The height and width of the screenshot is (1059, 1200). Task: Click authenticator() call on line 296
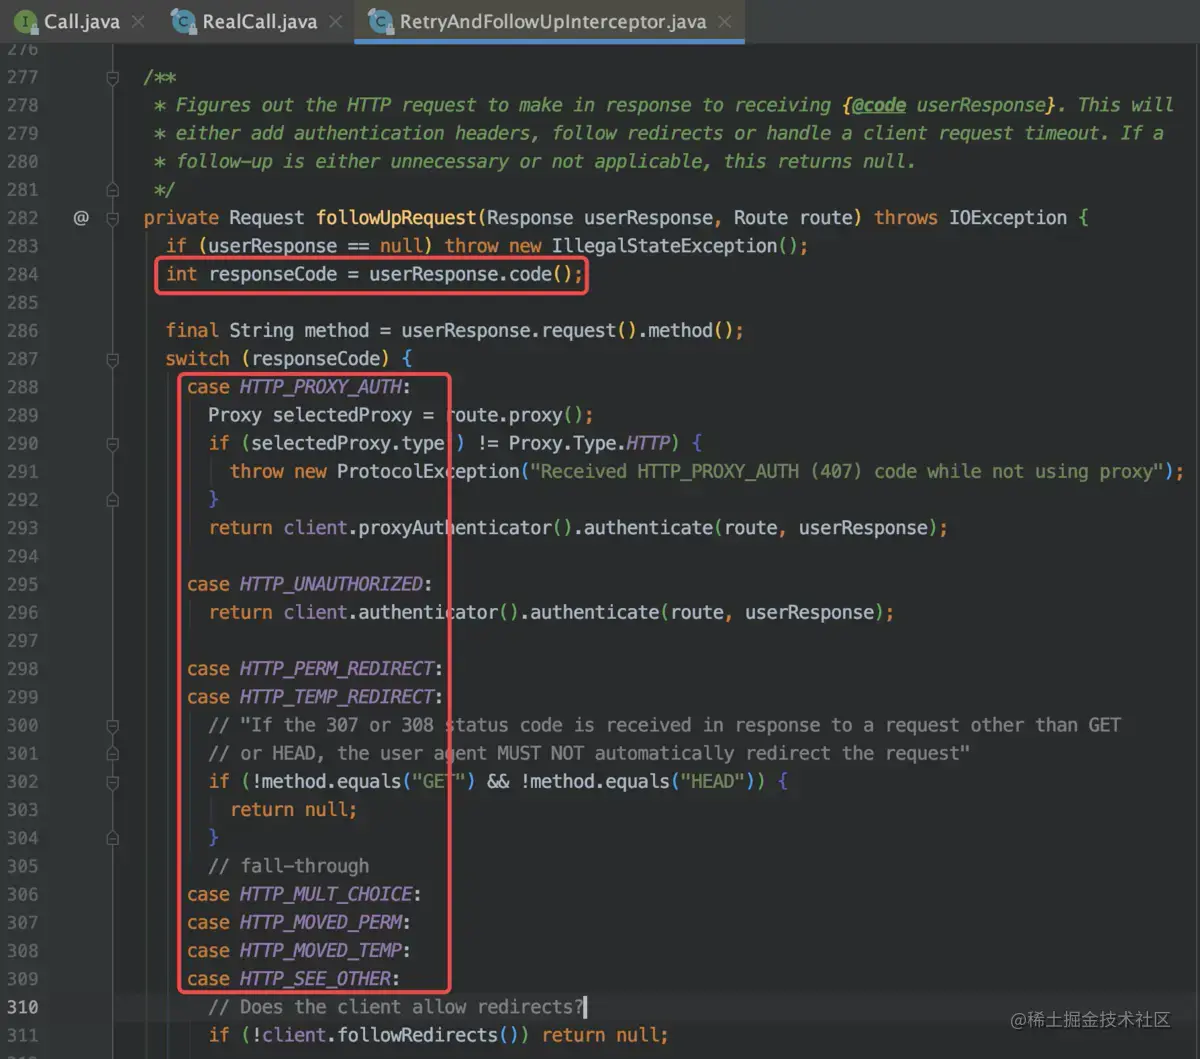tap(438, 612)
